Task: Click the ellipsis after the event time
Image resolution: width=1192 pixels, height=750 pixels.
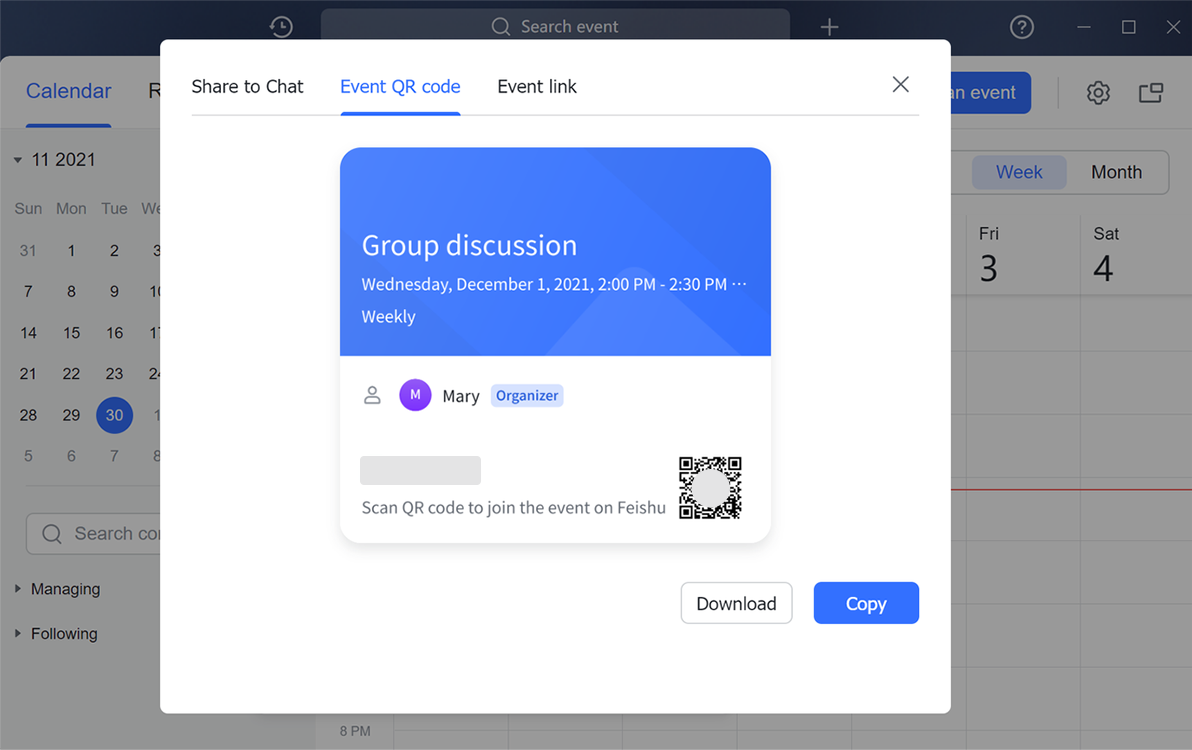Action: (x=741, y=284)
